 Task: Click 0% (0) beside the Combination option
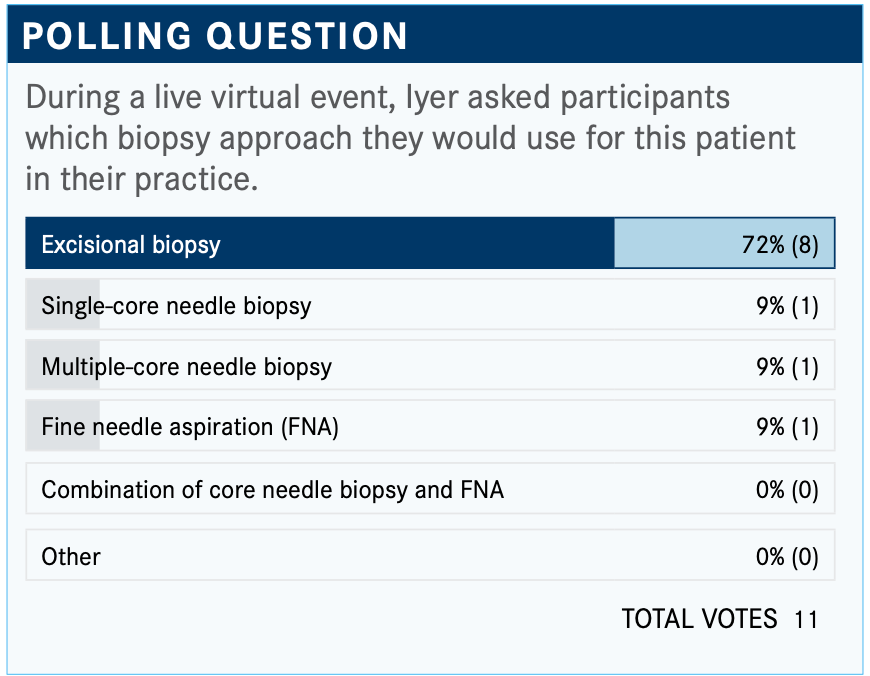[x=787, y=490]
